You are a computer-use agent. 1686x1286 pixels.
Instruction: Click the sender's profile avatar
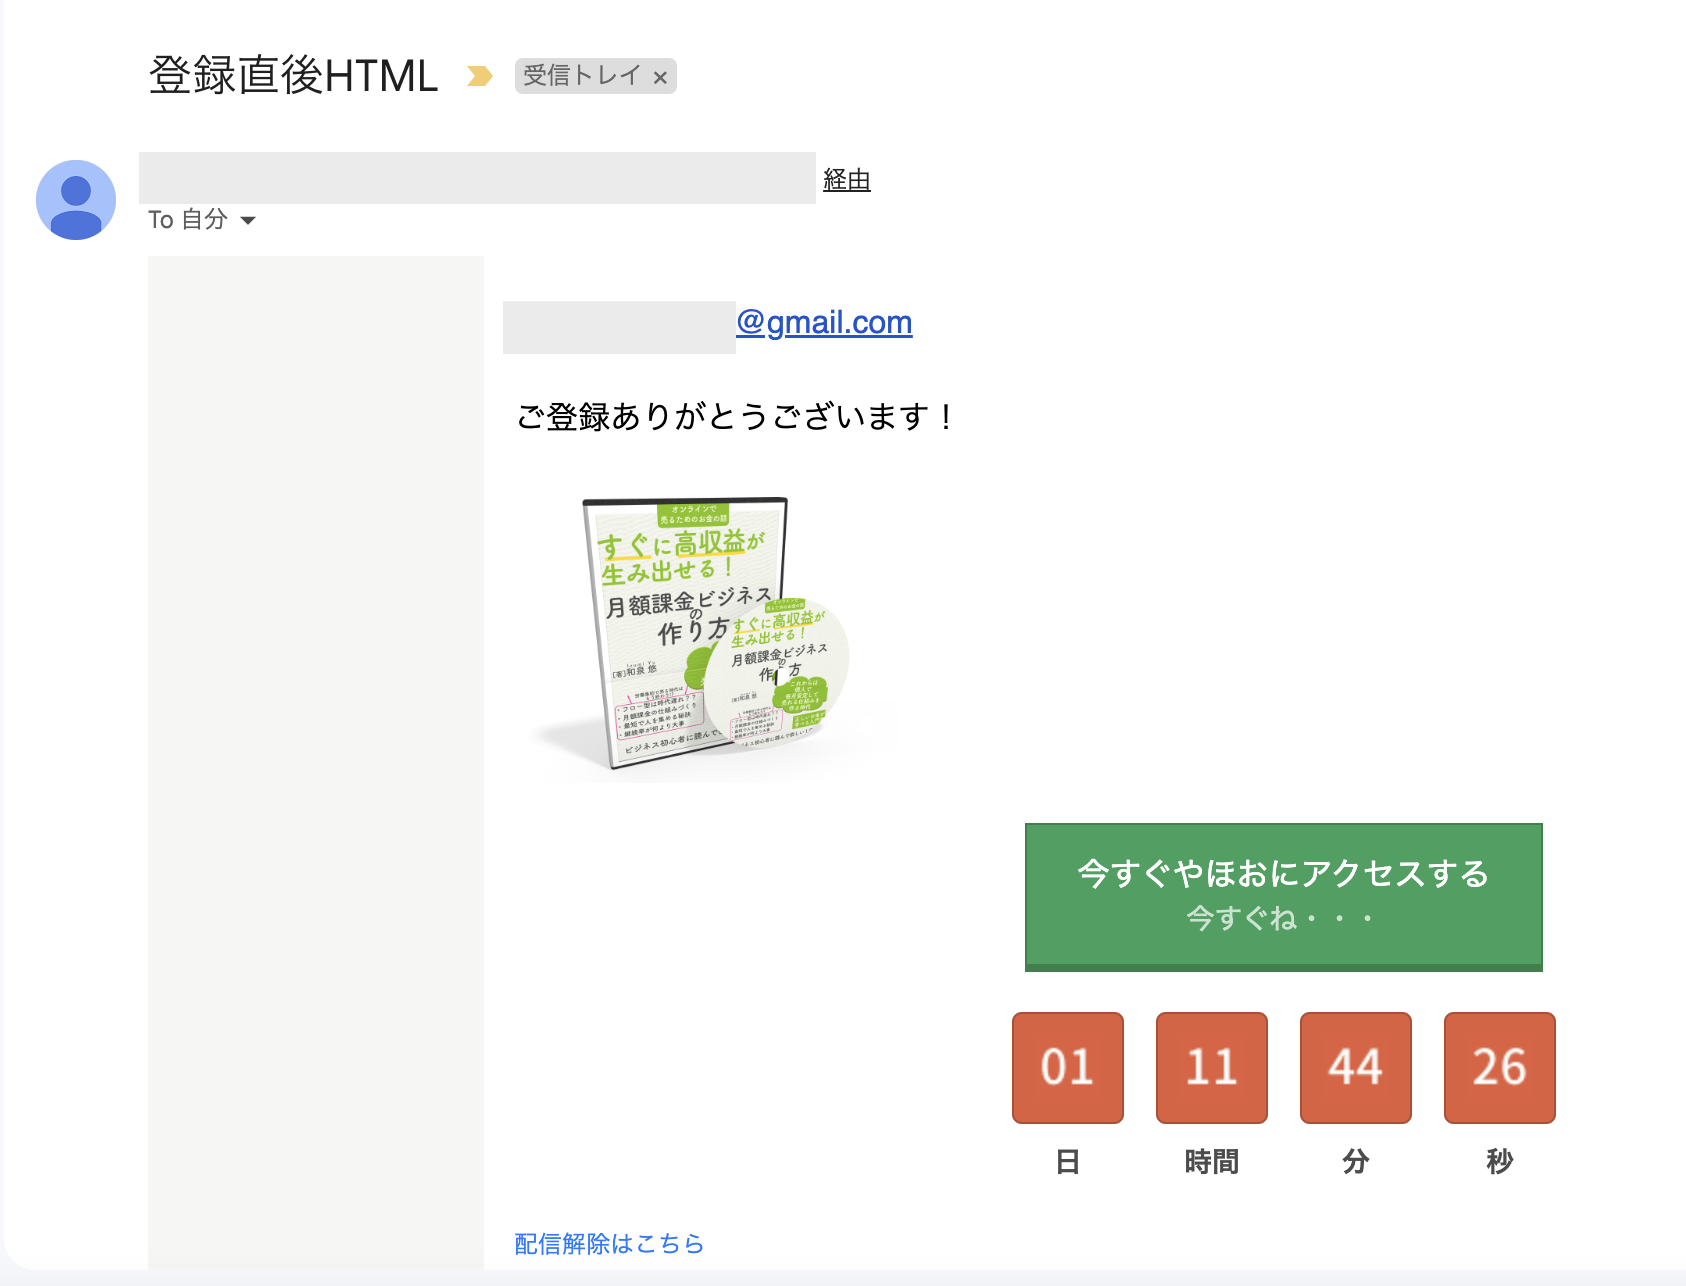pos(76,200)
